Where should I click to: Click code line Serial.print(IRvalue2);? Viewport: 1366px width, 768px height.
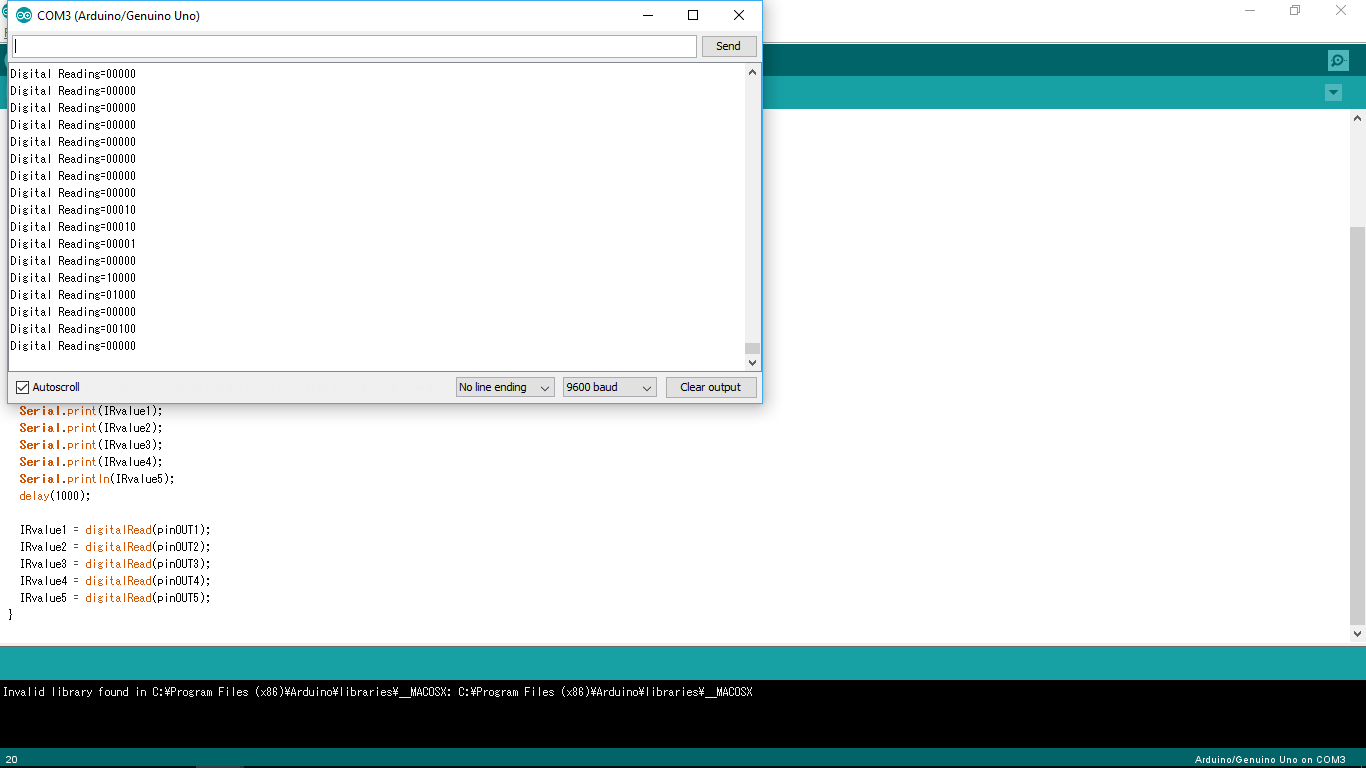tap(91, 428)
